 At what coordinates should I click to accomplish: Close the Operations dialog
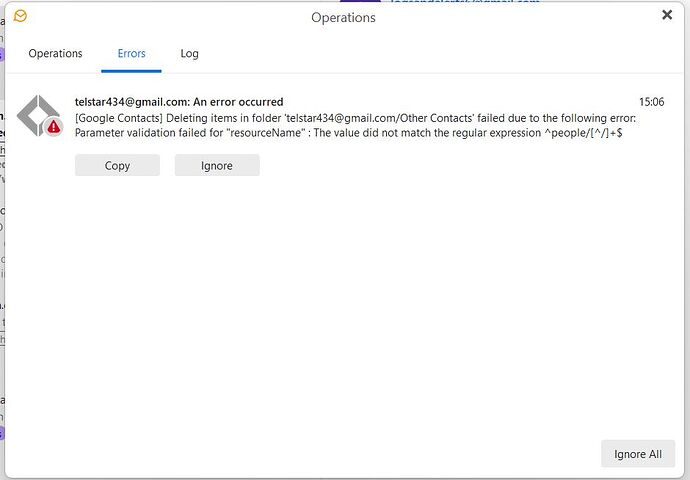[x=667, y=15]
